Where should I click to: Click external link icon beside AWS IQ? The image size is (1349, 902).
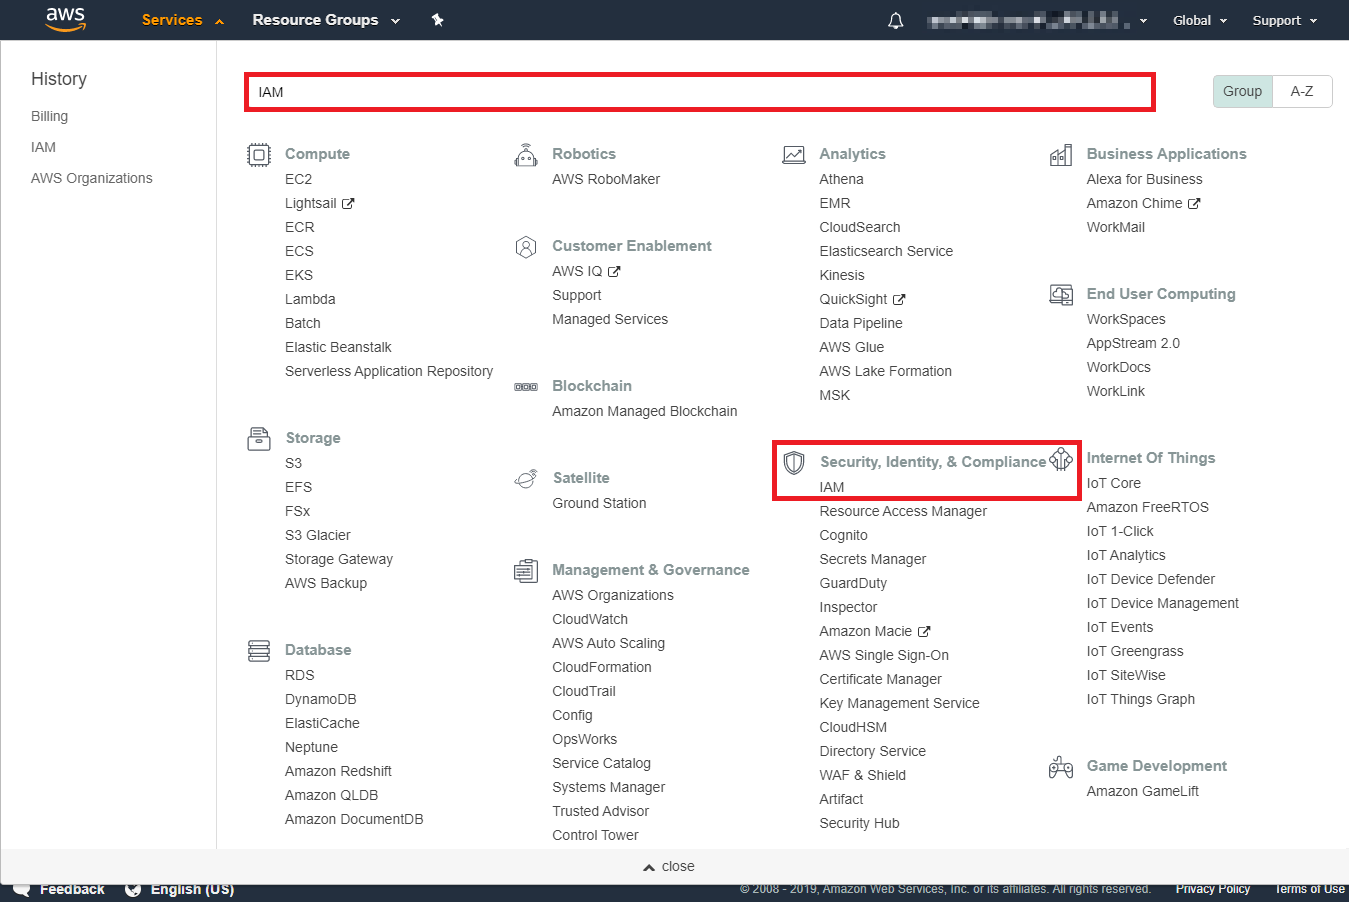(614, 271)
